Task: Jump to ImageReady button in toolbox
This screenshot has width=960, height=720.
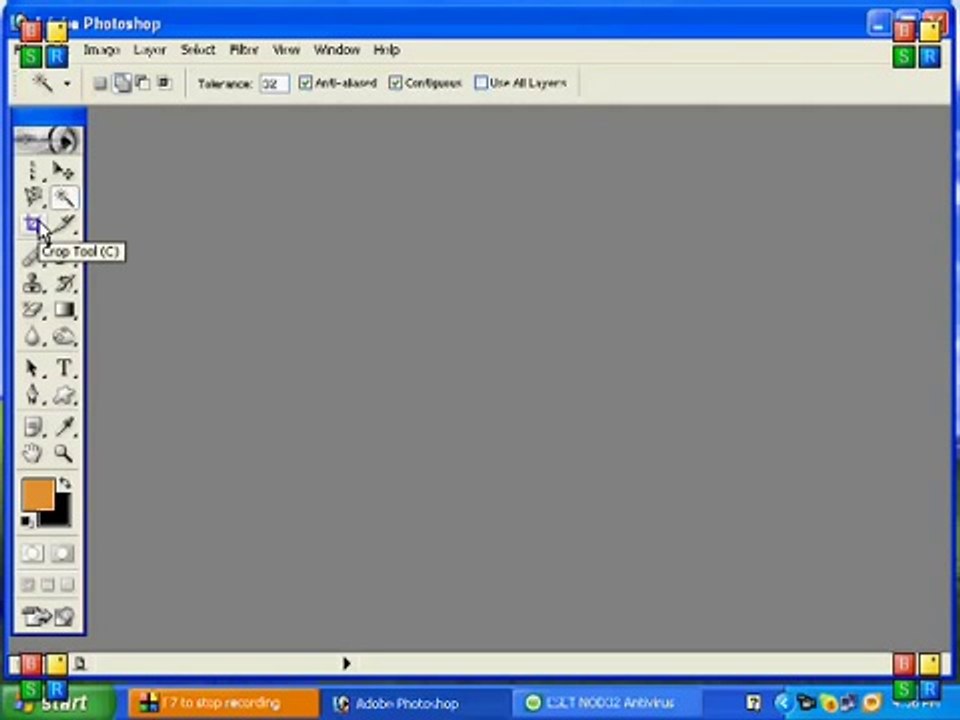Action: coord(48,616)
